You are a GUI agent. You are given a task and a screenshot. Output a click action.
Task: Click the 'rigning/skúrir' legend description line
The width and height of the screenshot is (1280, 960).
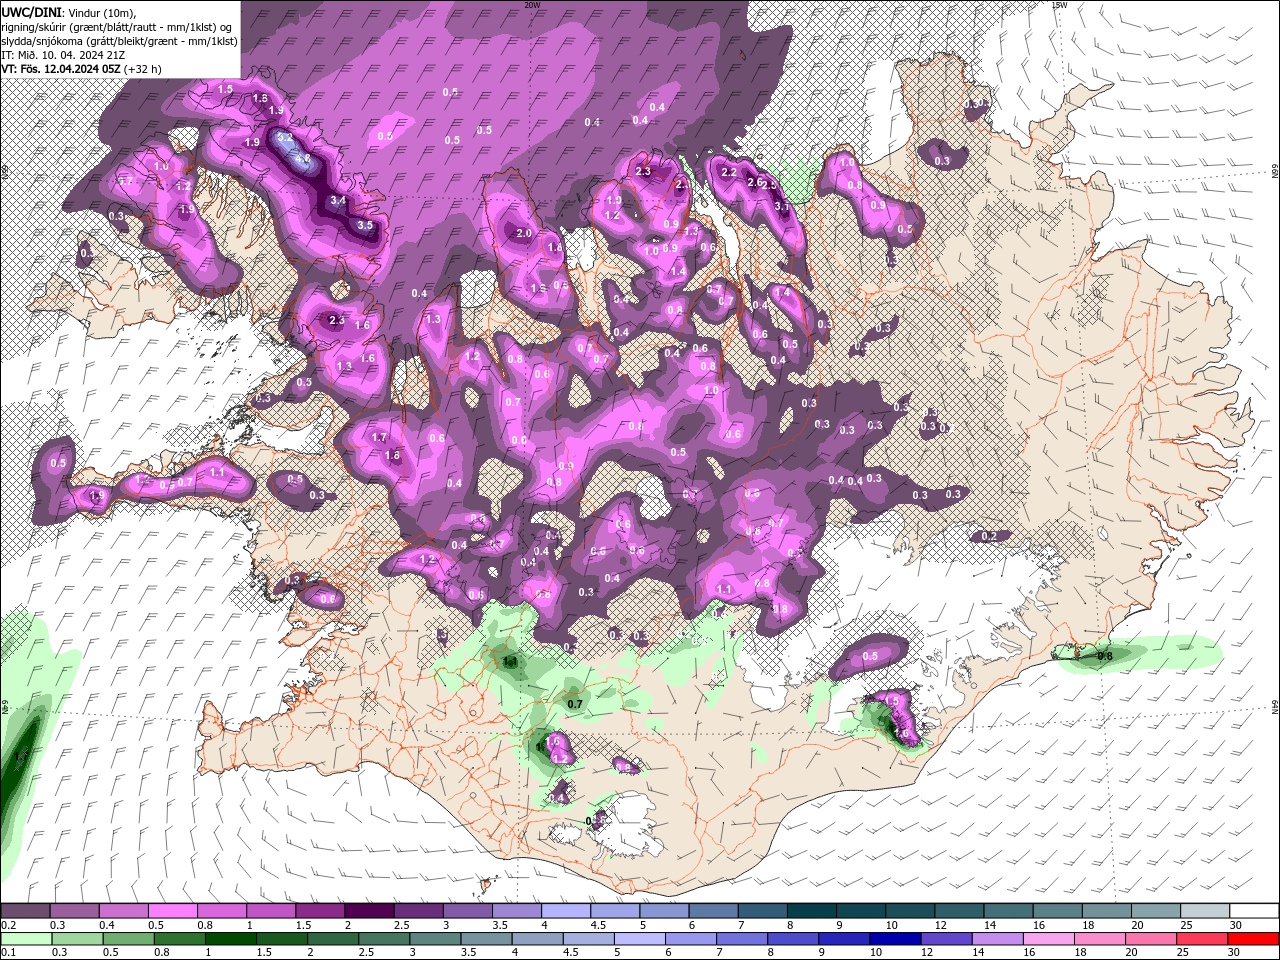click(x=116, y=26)
